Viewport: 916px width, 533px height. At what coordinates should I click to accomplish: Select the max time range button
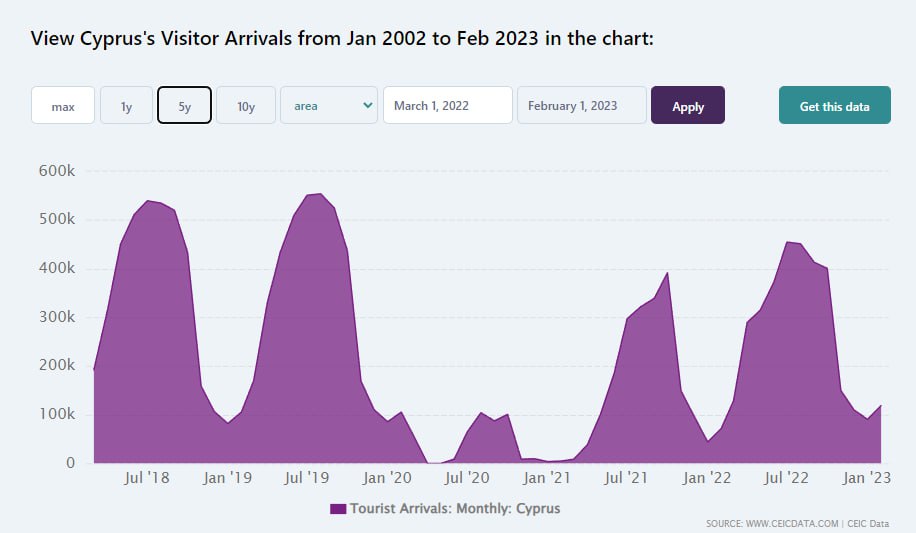point(63,105)
